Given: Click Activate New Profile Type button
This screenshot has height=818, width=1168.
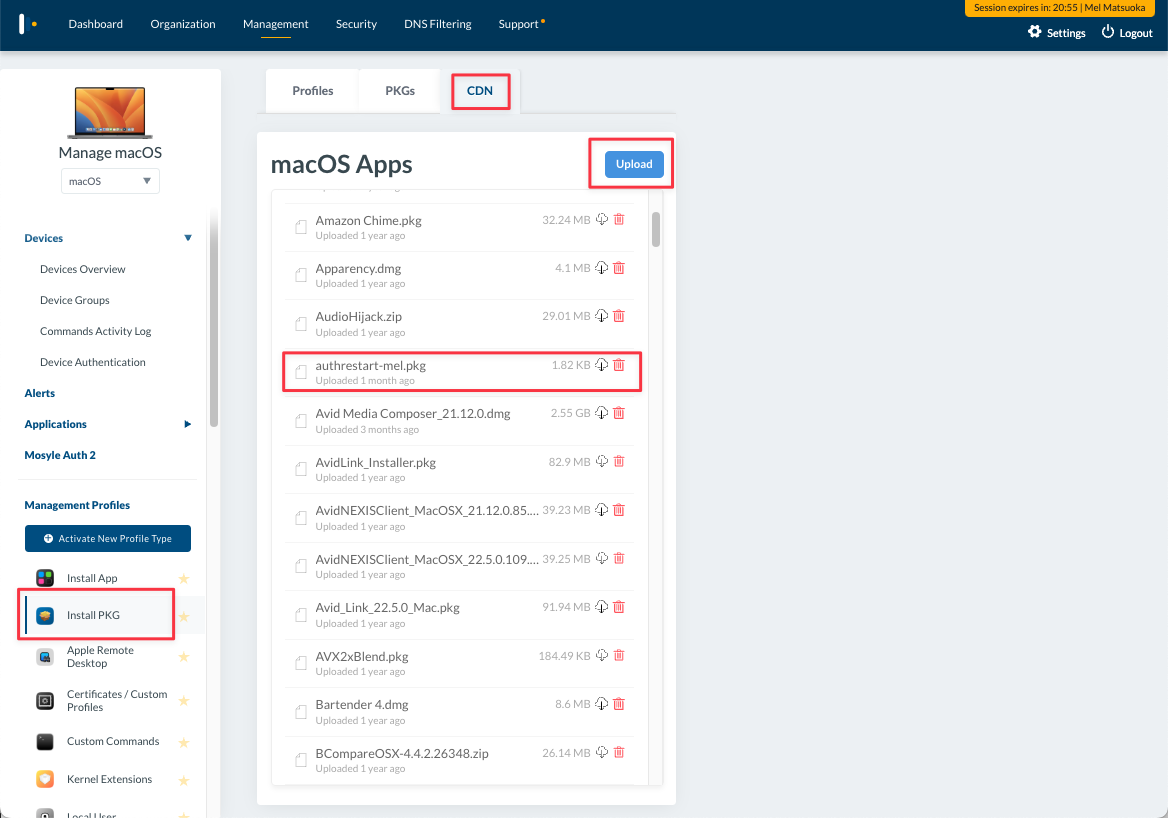Looking at the screenshot, I should coord(108,539).
